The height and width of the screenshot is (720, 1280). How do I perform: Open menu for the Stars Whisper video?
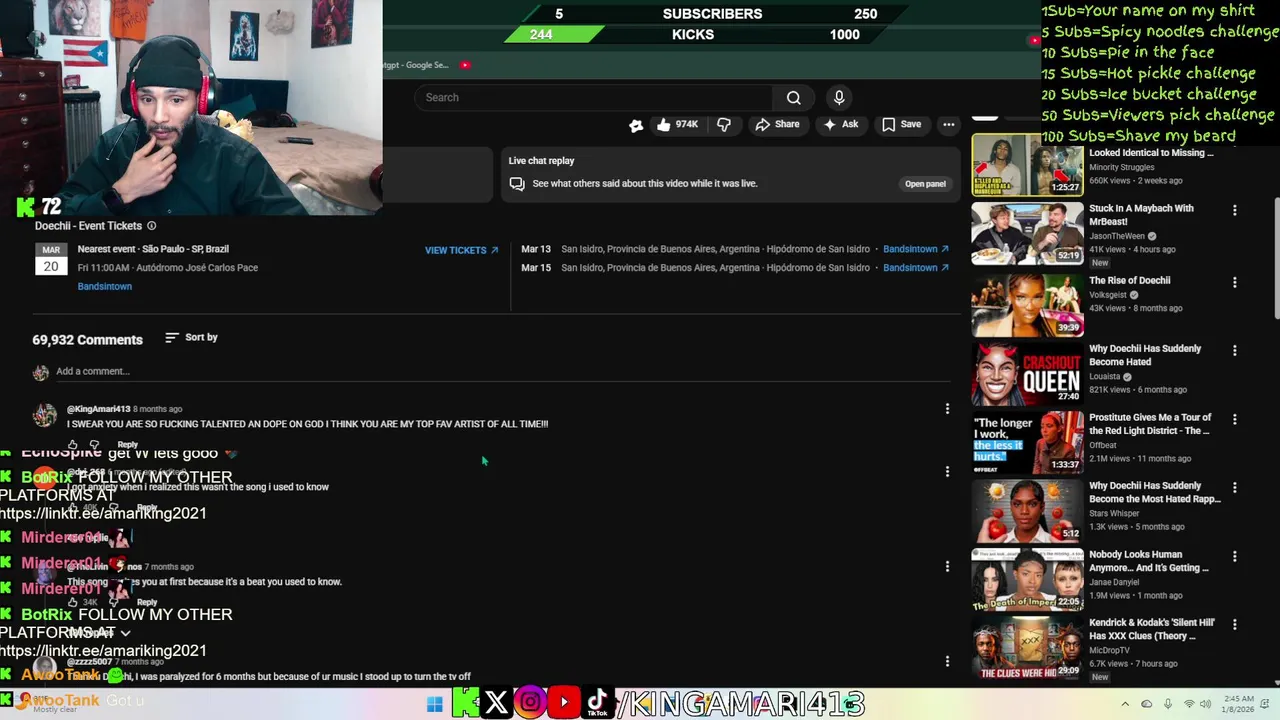pyautogui.click(x=1235, y=488)
